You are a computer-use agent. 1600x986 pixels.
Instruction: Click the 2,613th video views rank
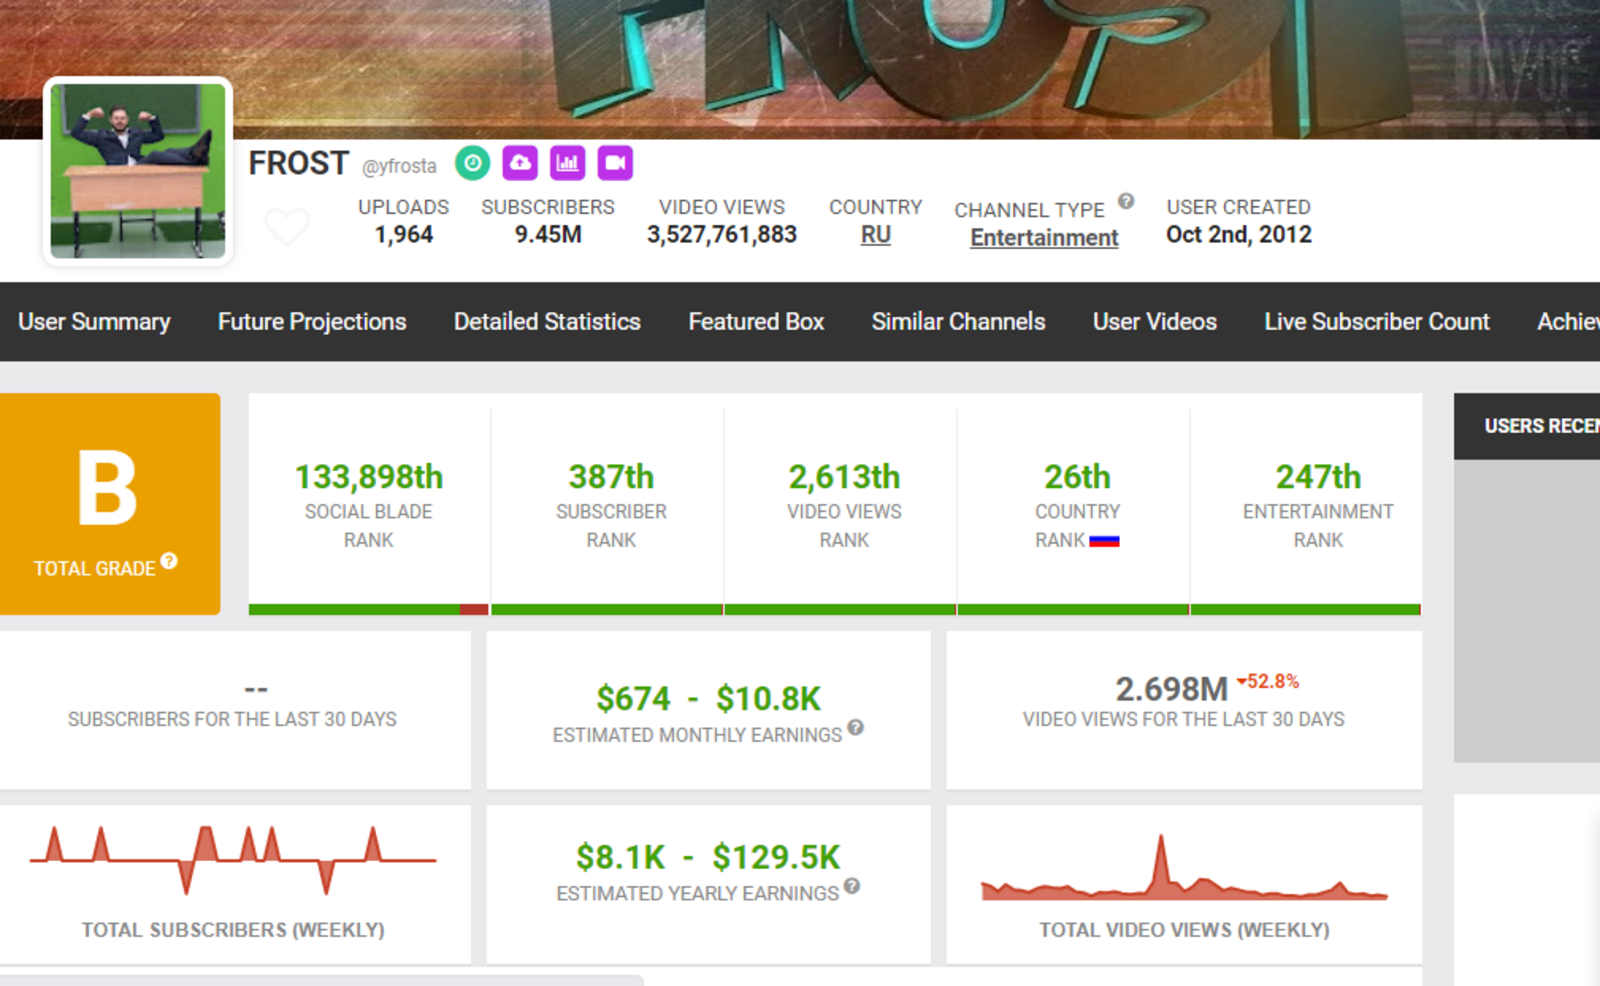(844, 477)
